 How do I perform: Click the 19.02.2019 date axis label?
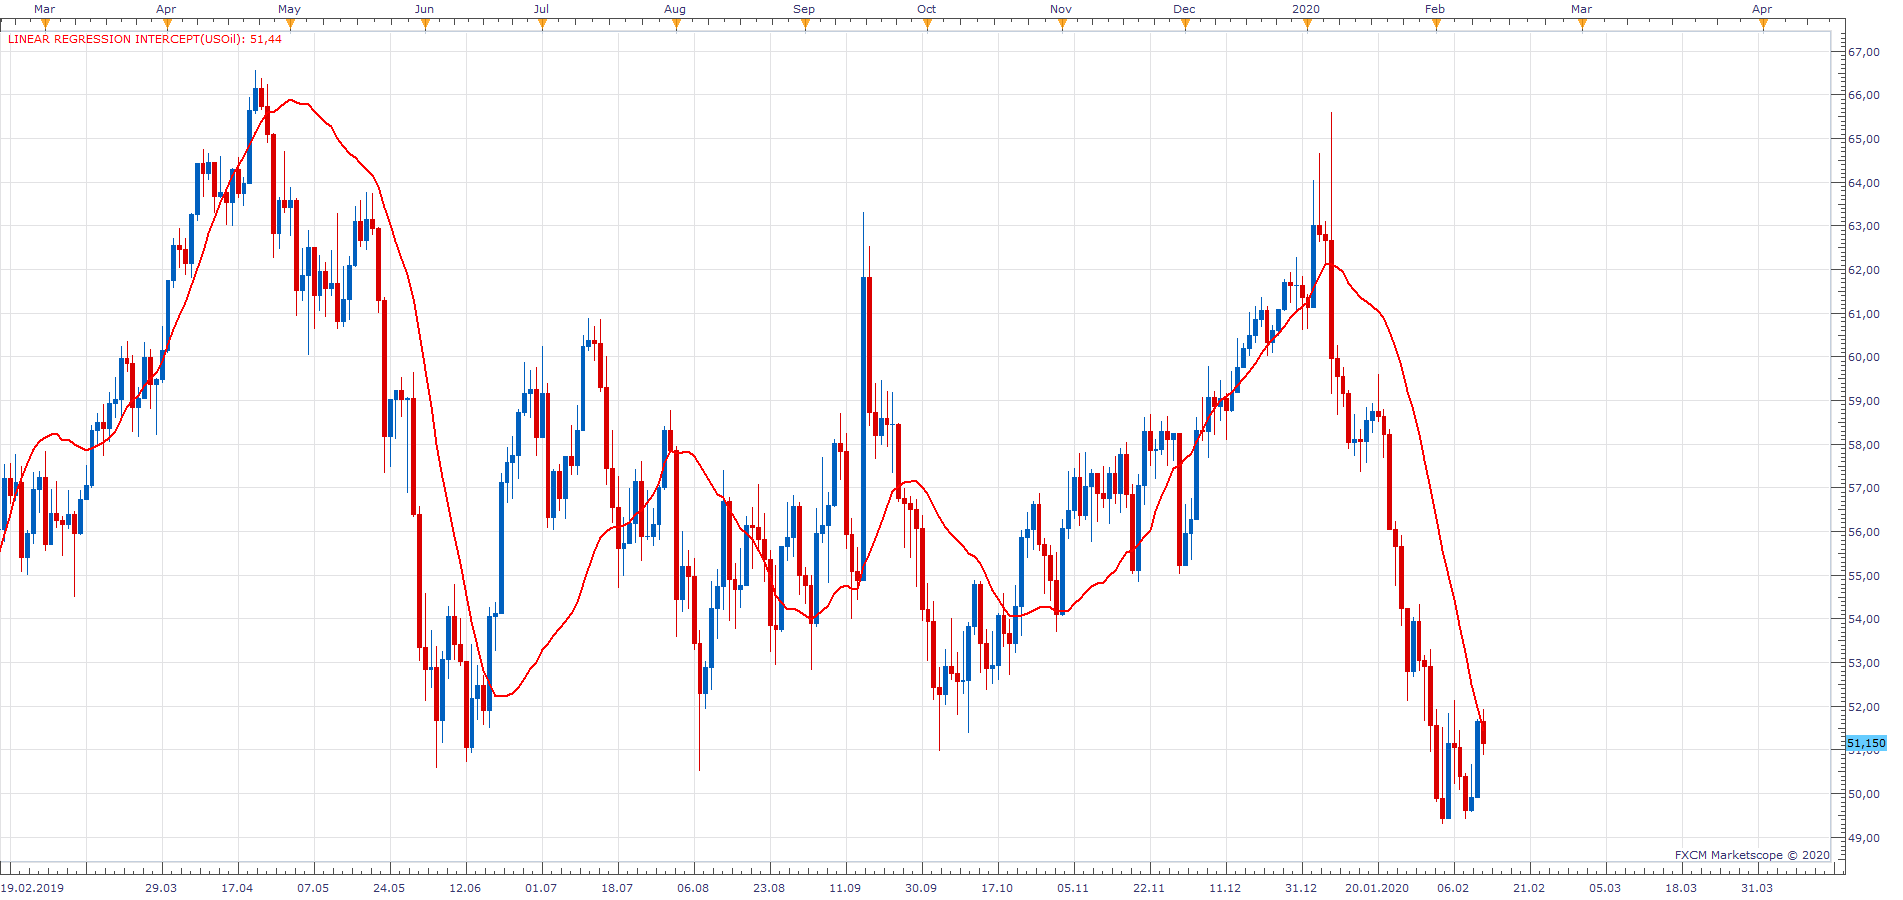[32, 888]
